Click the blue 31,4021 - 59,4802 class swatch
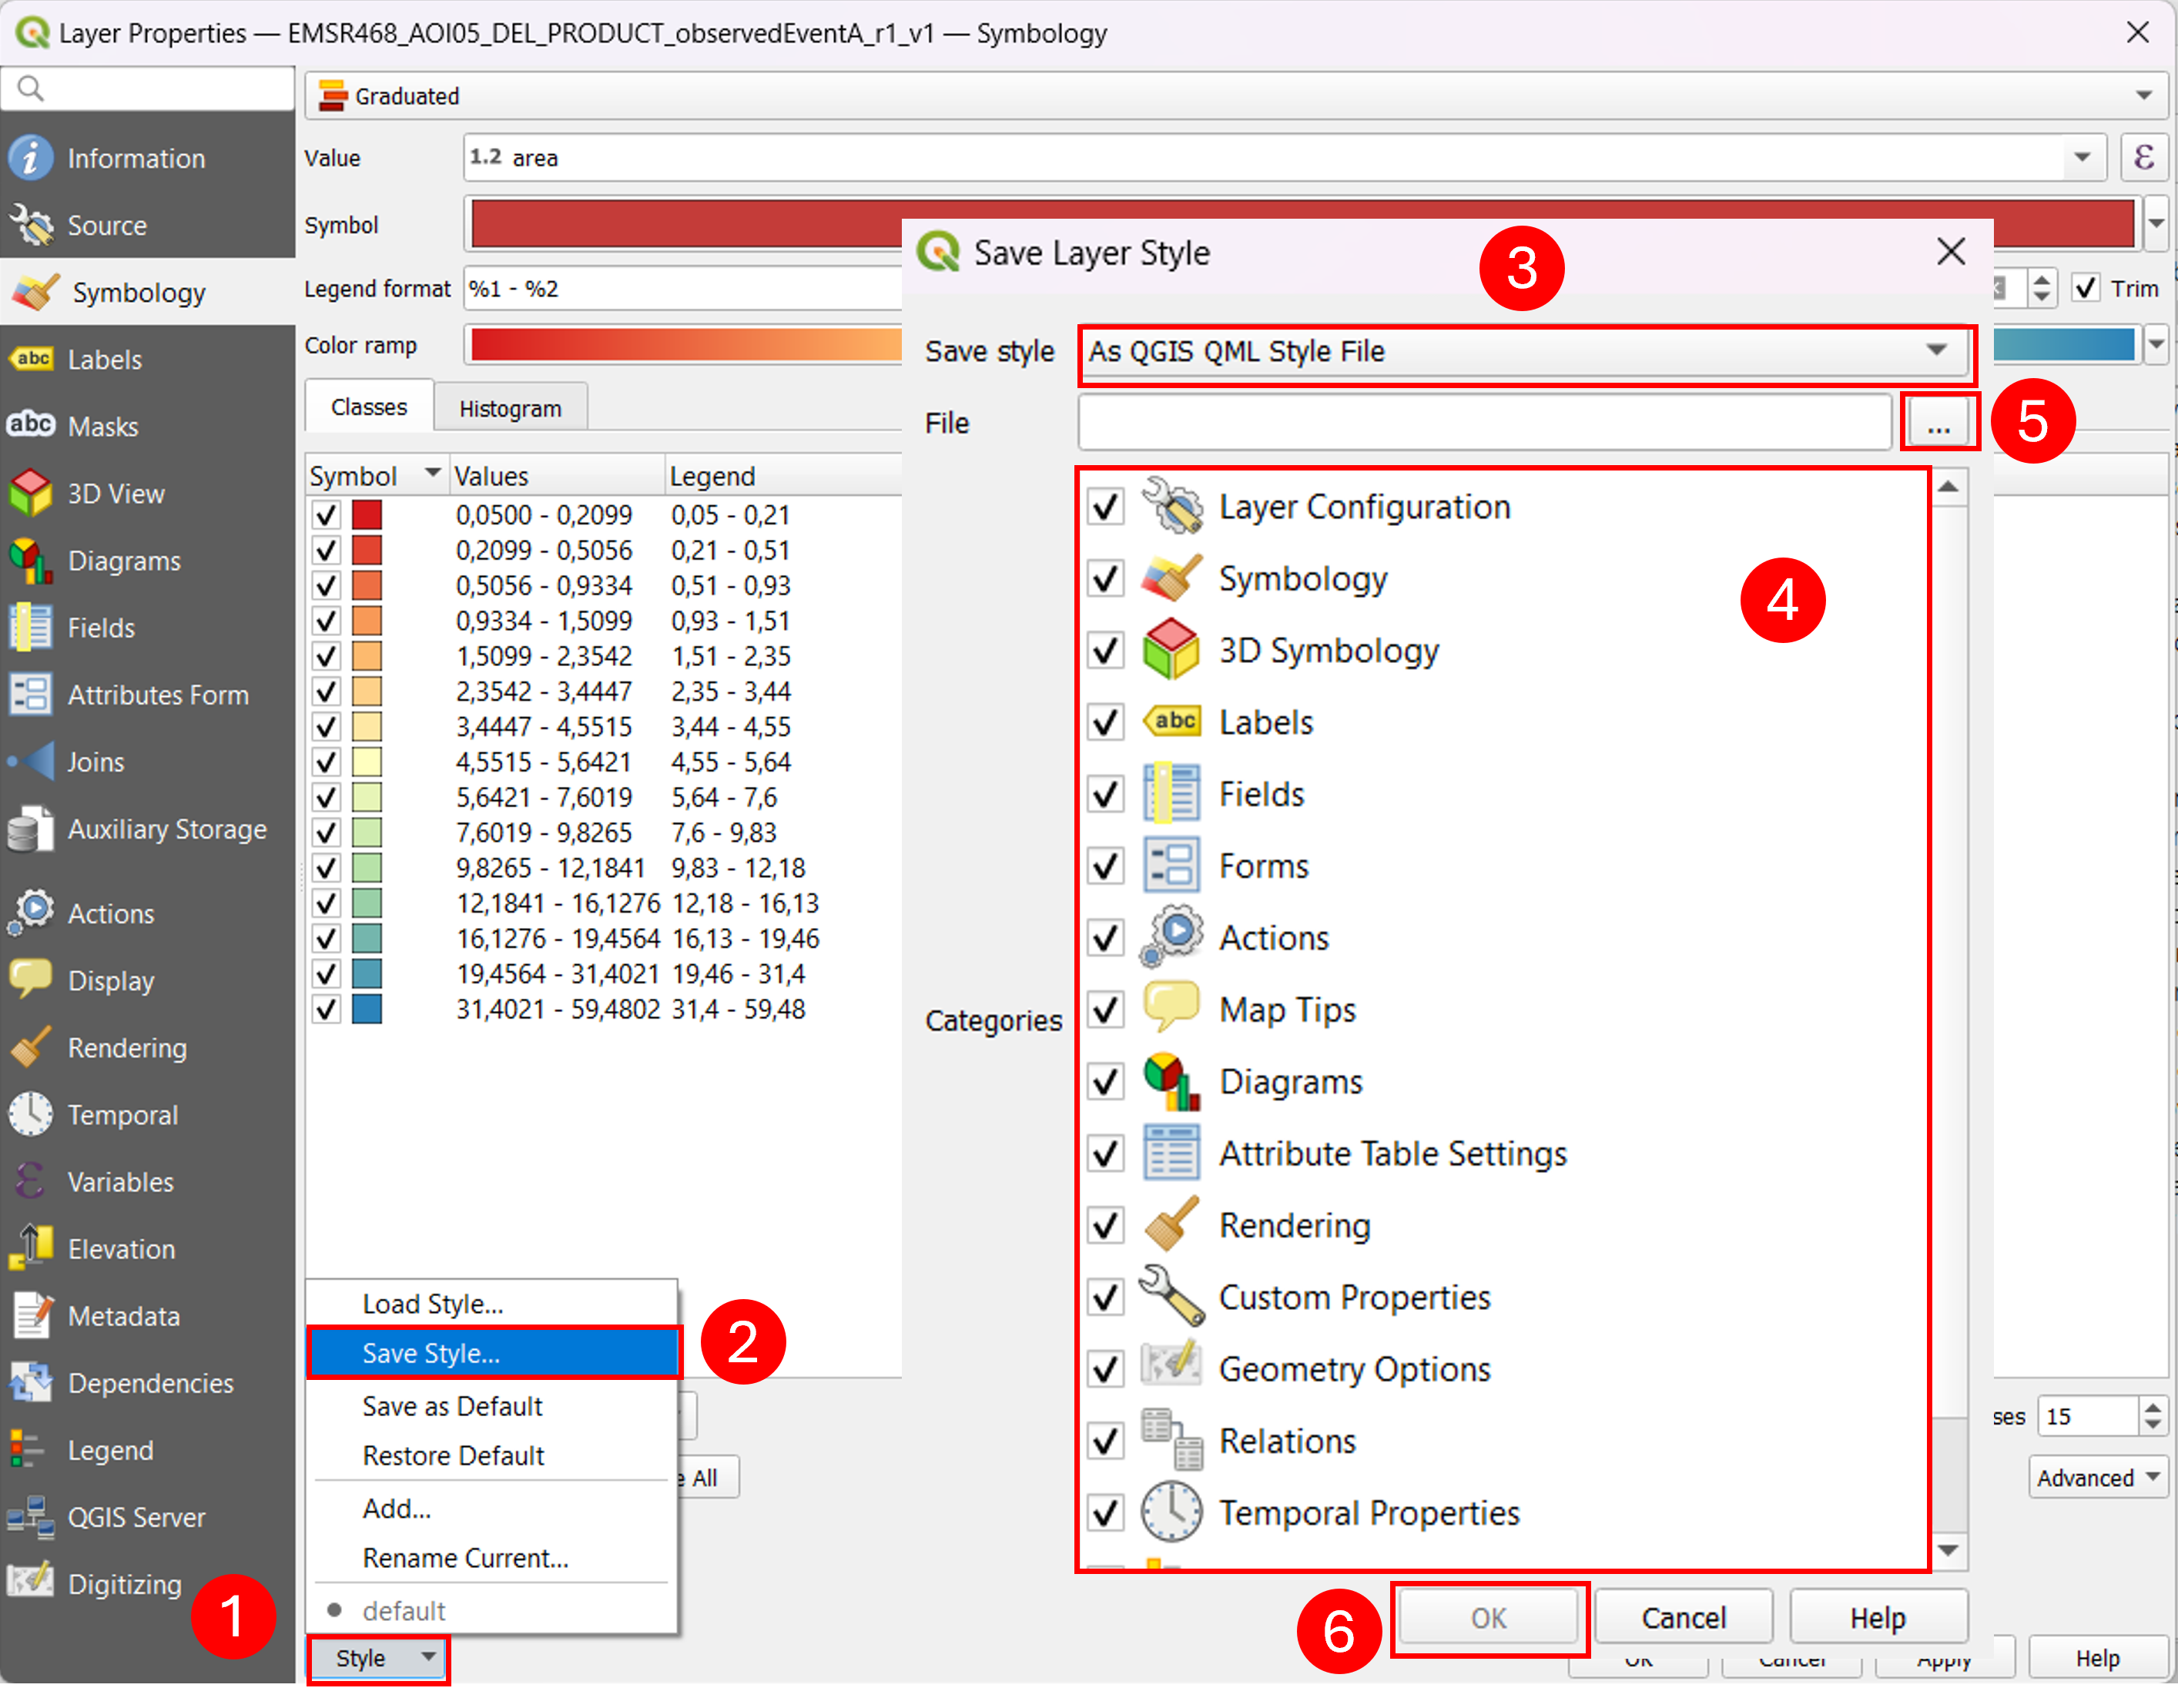Viewport: 2178px width, 1708px height. coord(367,1009)
